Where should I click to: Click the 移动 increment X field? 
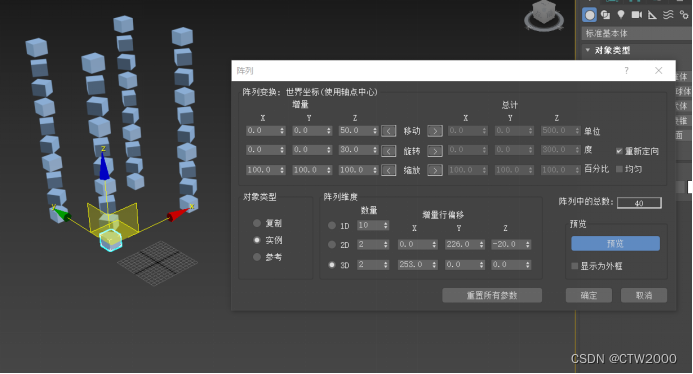click(x=262, y=131)
